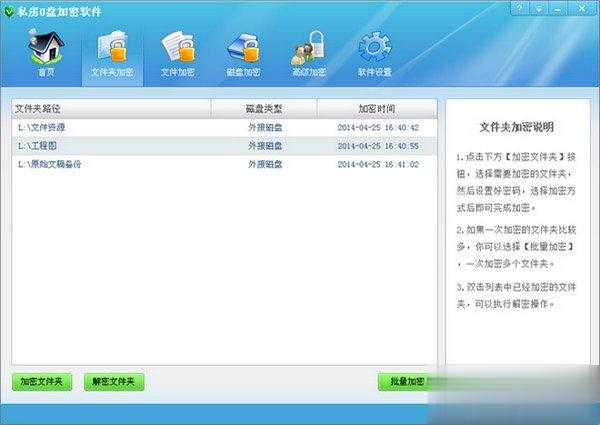Sort by 文件夹路径 column header
Screen dimensions: 600x425
[111, 109]
